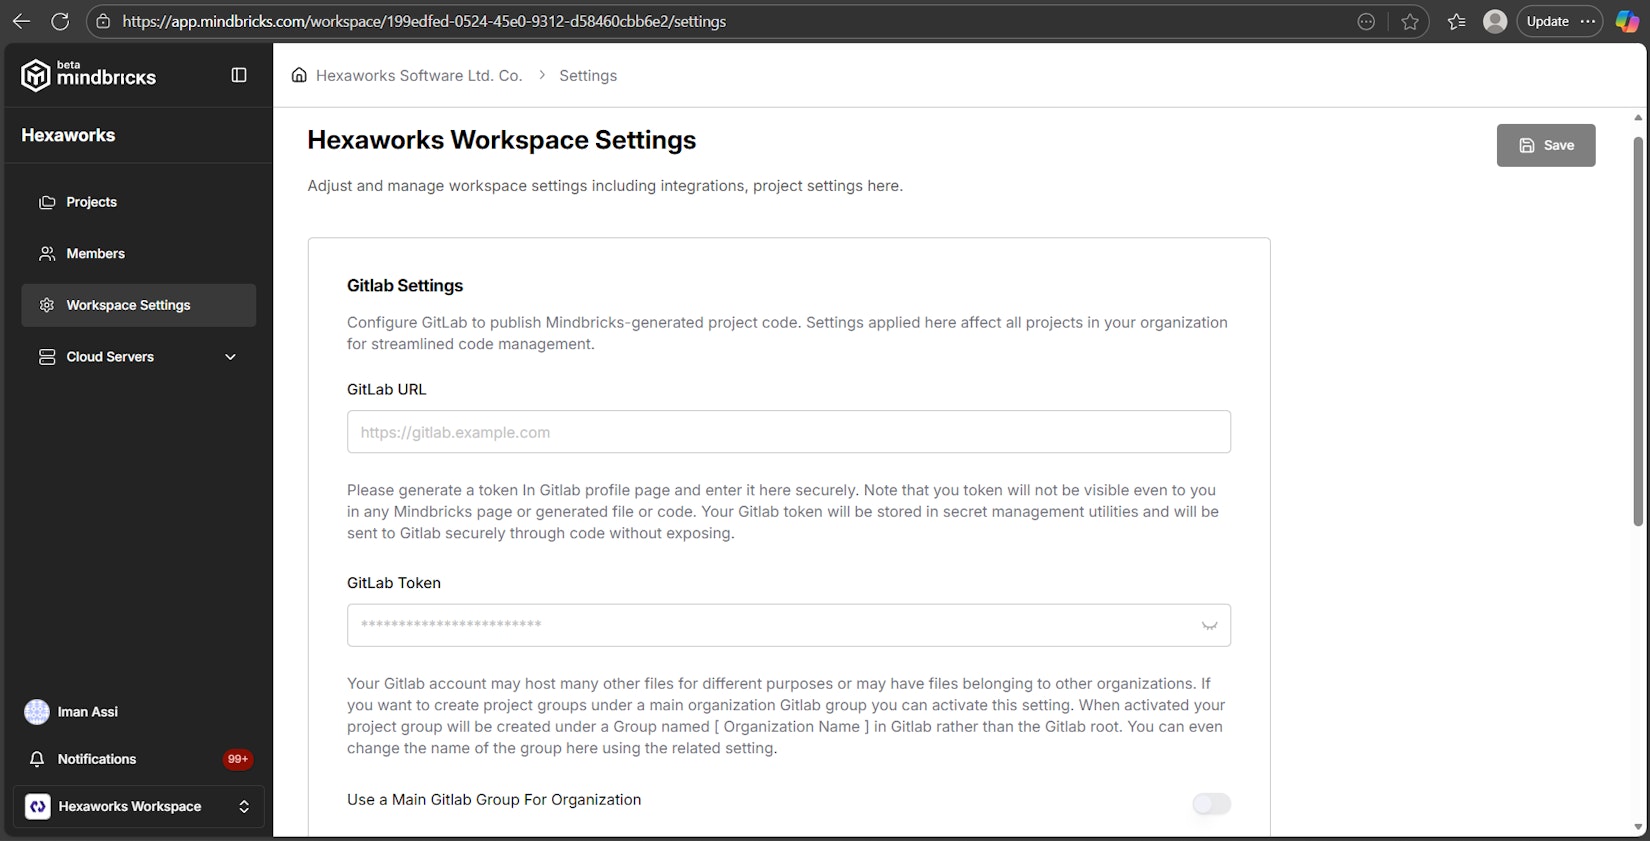Click the browser refresh icon

60,21
